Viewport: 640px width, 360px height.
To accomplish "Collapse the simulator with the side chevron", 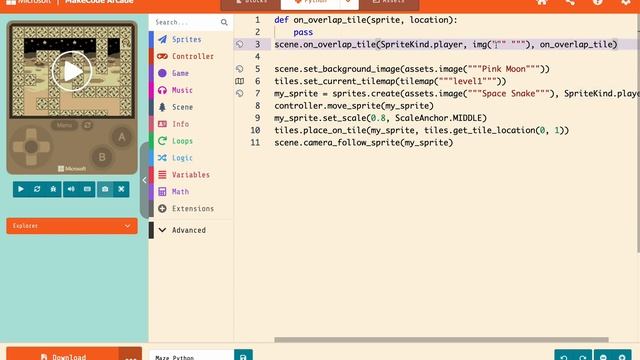I will click(144, 180).
